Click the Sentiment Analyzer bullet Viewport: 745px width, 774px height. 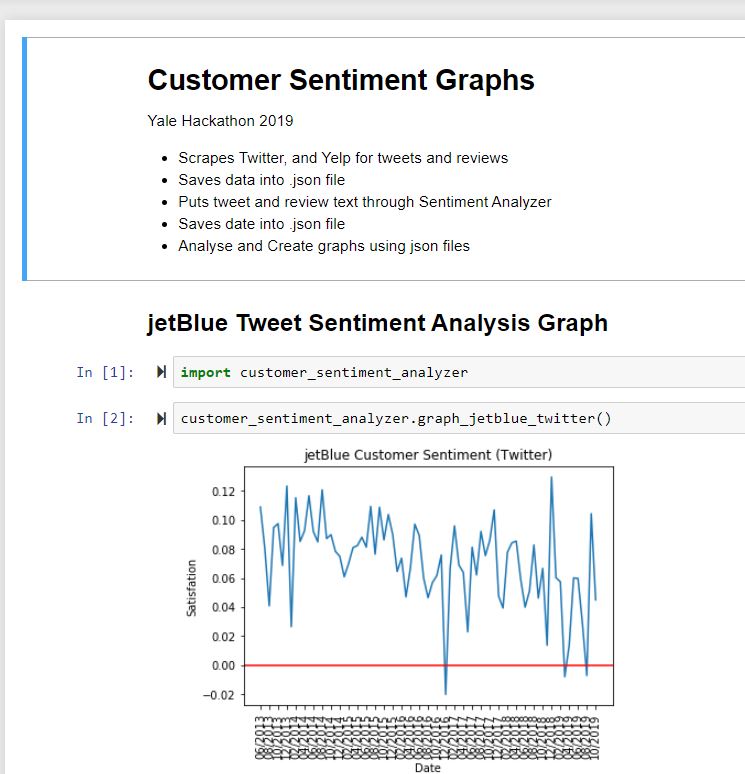tap(365, 202)
